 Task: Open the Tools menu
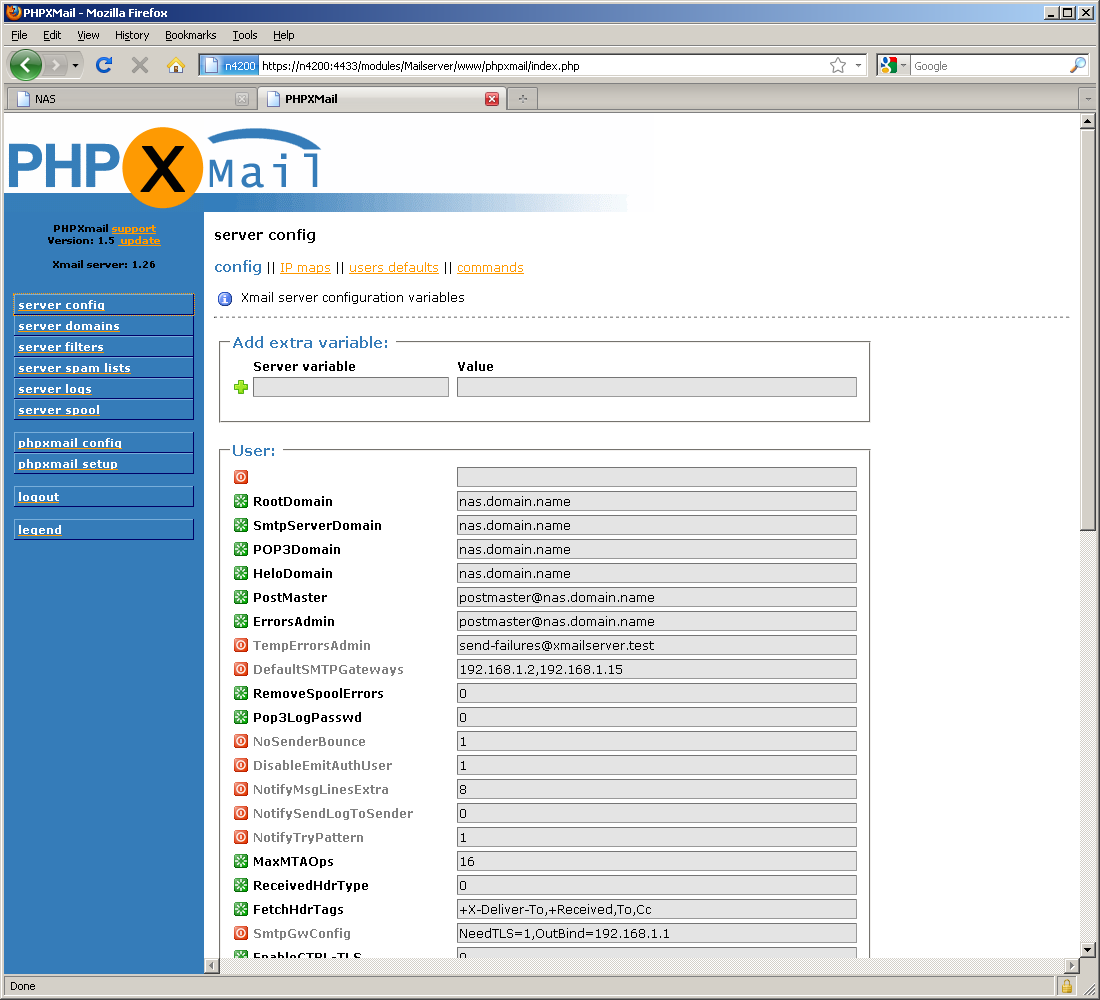245,35
